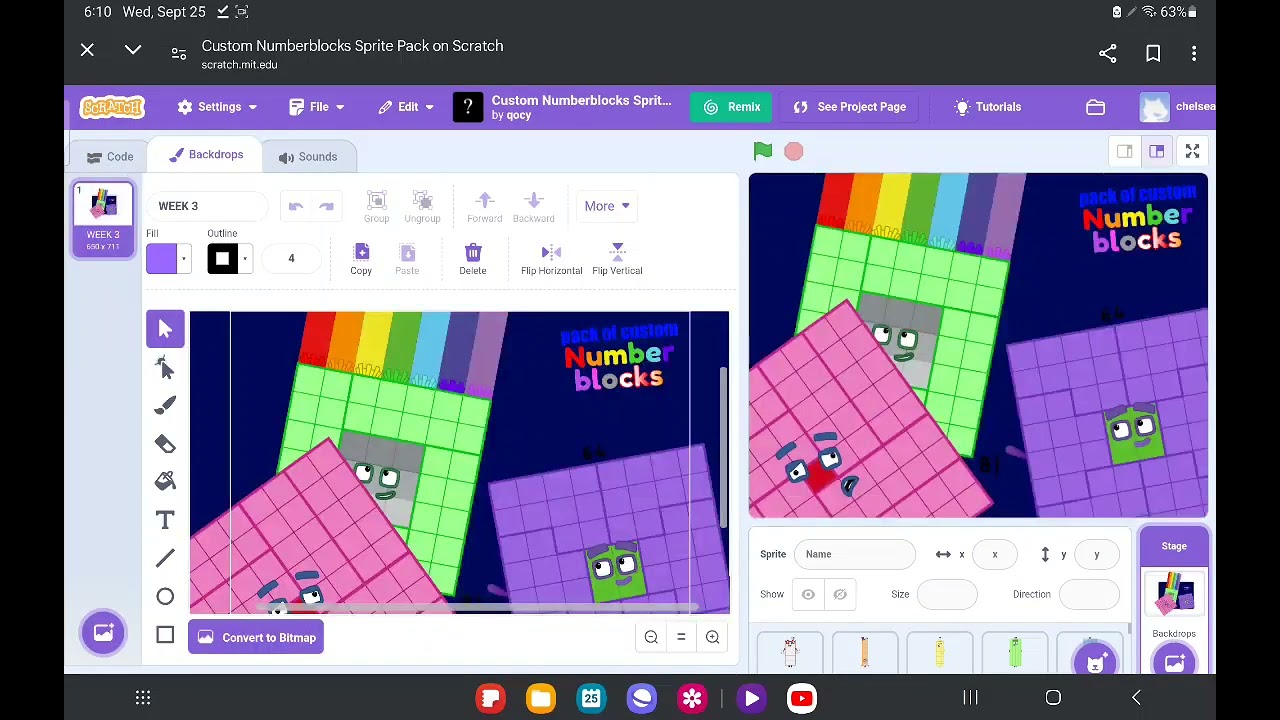The image size is (1280, 720).
Task: Show the sprite with eye icon
Action: pos(808,594)
